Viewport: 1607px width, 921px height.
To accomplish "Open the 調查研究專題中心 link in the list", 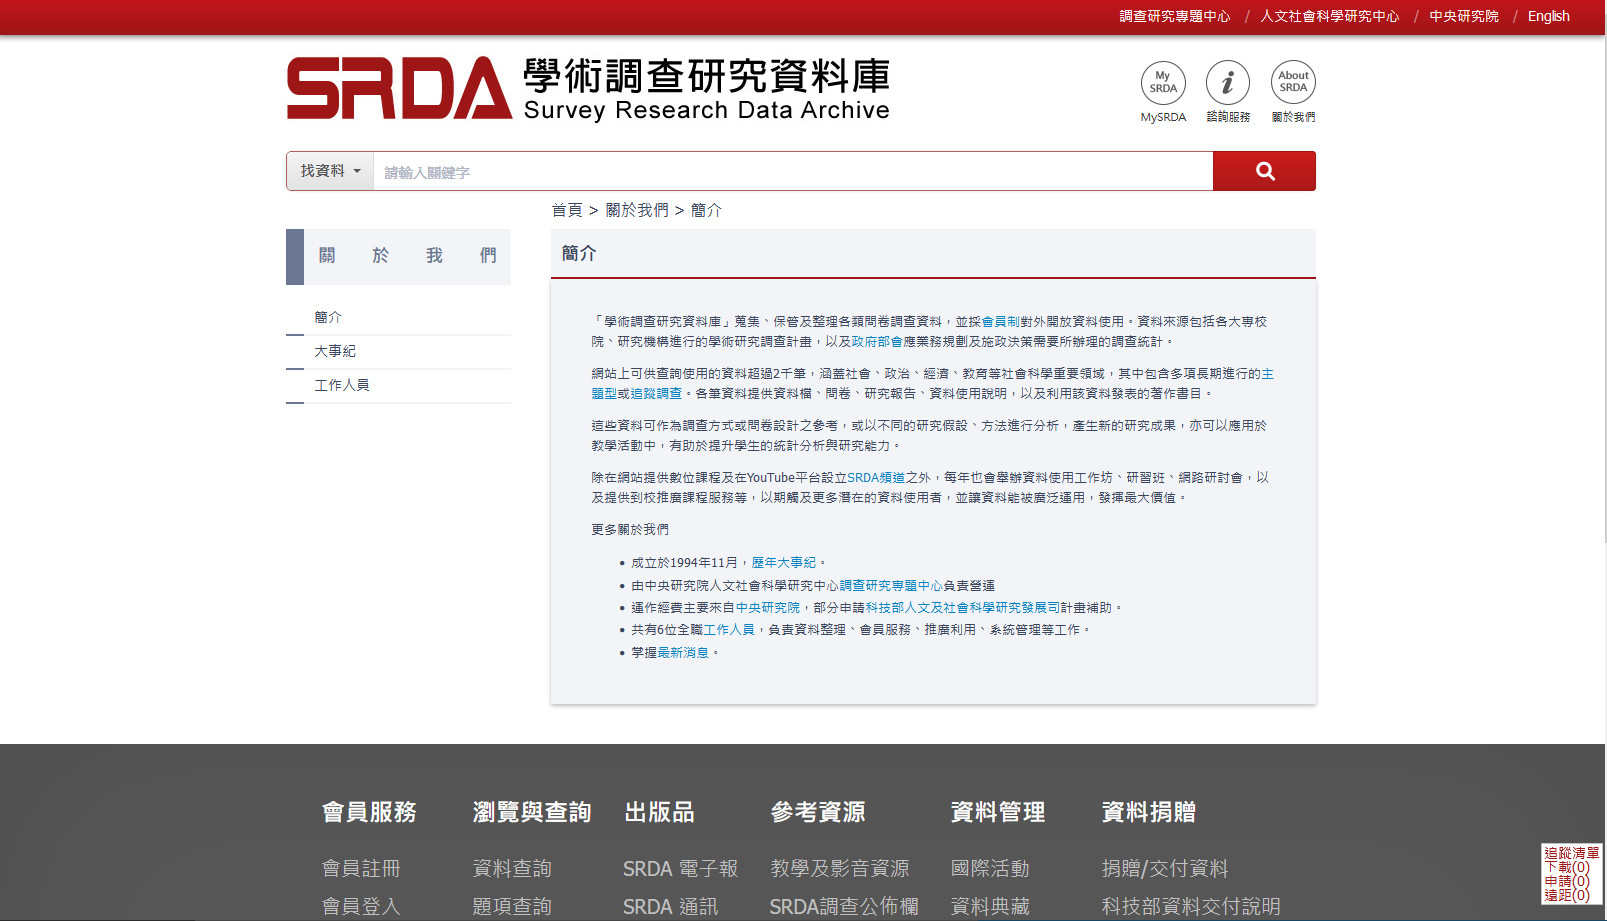I will coord(891,586).
